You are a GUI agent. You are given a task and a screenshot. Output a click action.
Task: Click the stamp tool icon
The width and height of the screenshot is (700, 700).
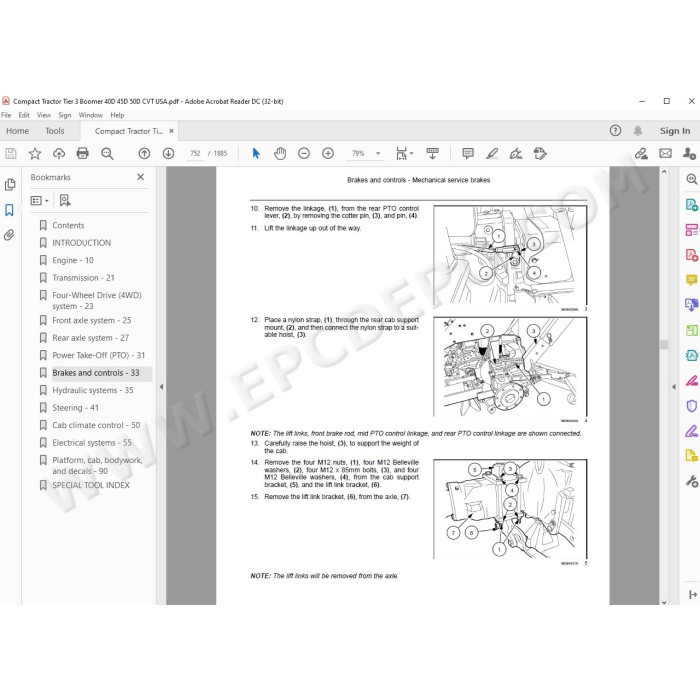click(540, 154)
